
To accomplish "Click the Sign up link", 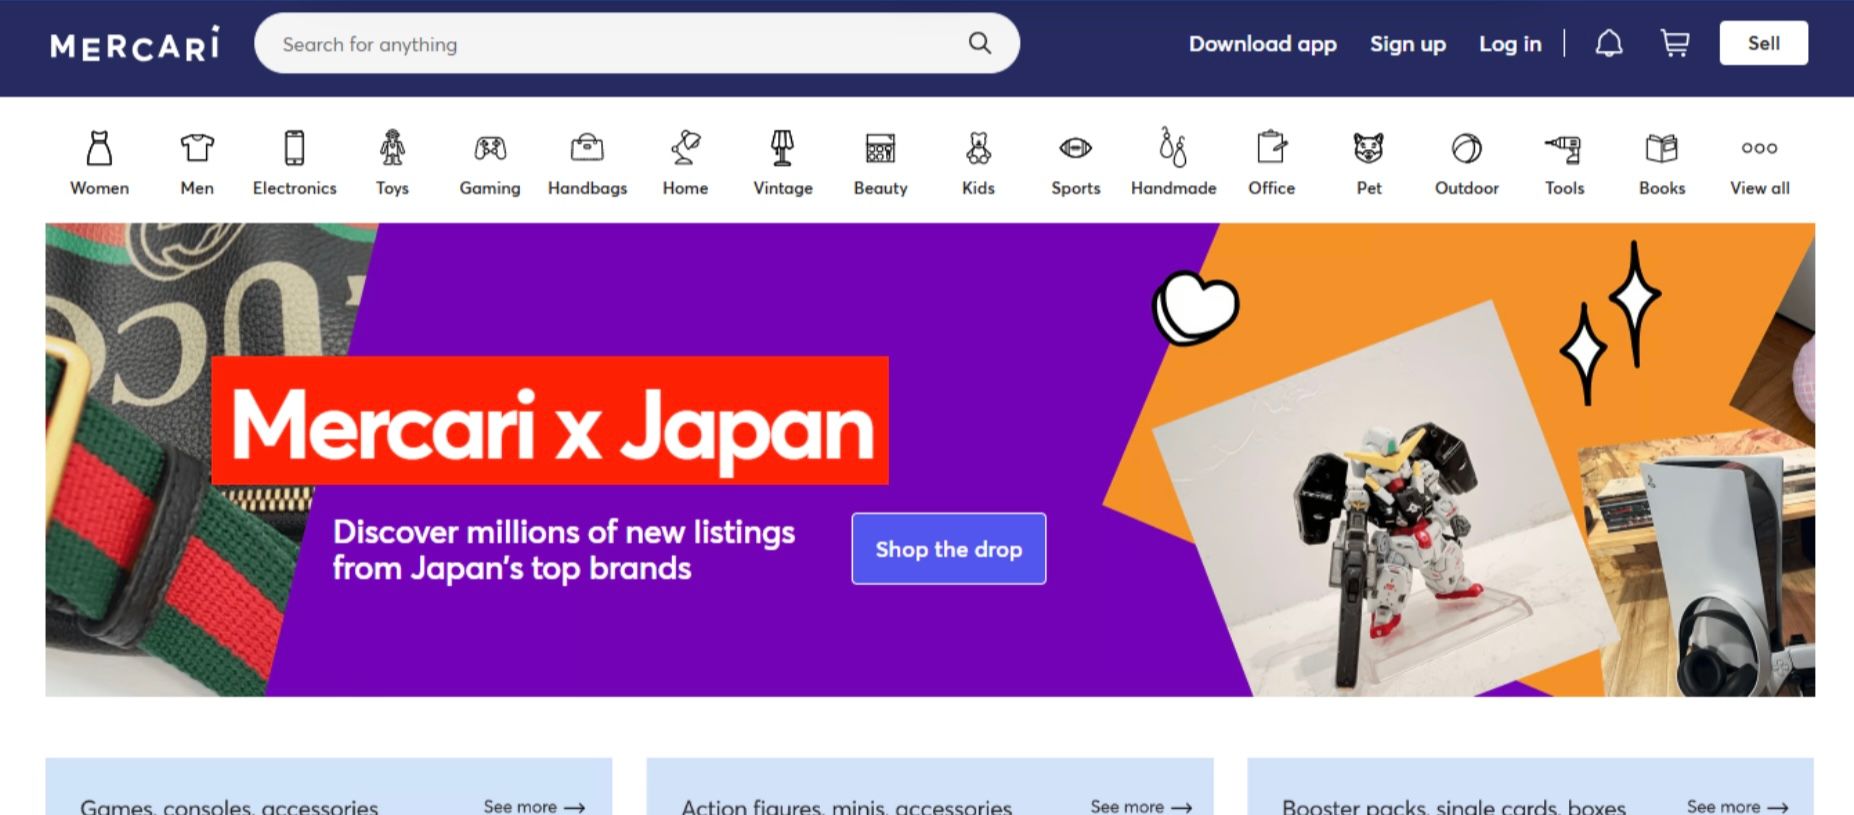I will (1407, 44).
